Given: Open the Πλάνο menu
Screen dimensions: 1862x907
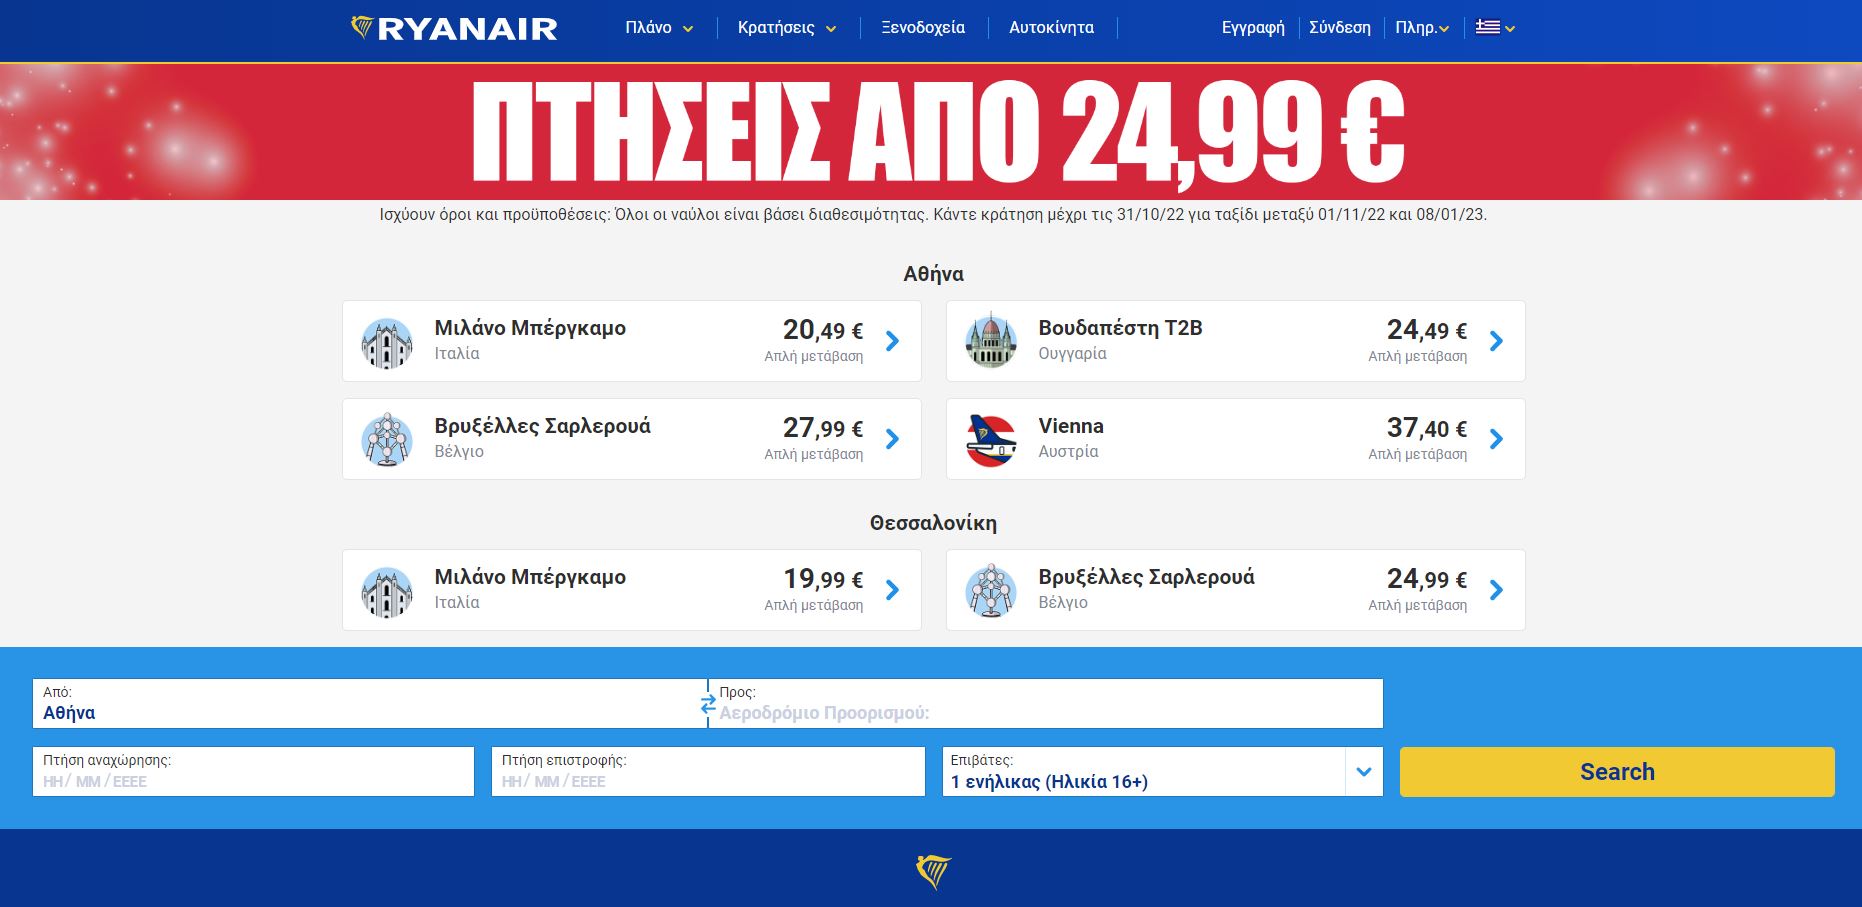Looking at the screenshot, I should coord(659,28).
